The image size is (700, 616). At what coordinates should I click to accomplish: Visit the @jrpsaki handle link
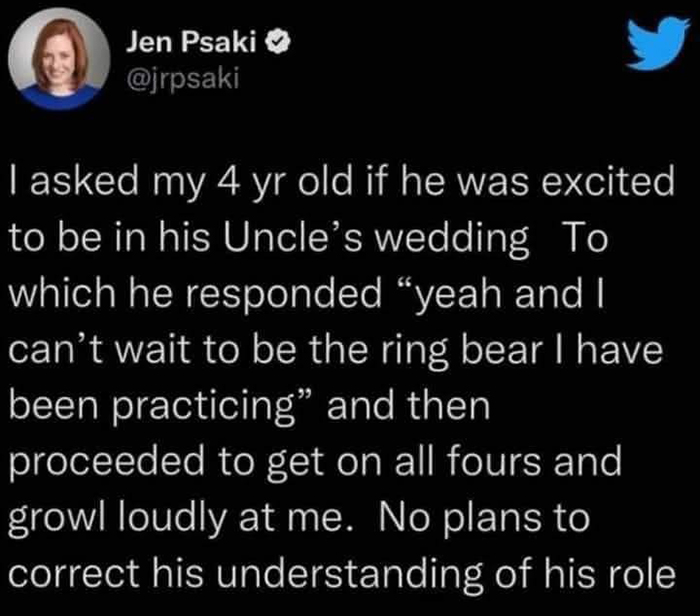[183, 79]
